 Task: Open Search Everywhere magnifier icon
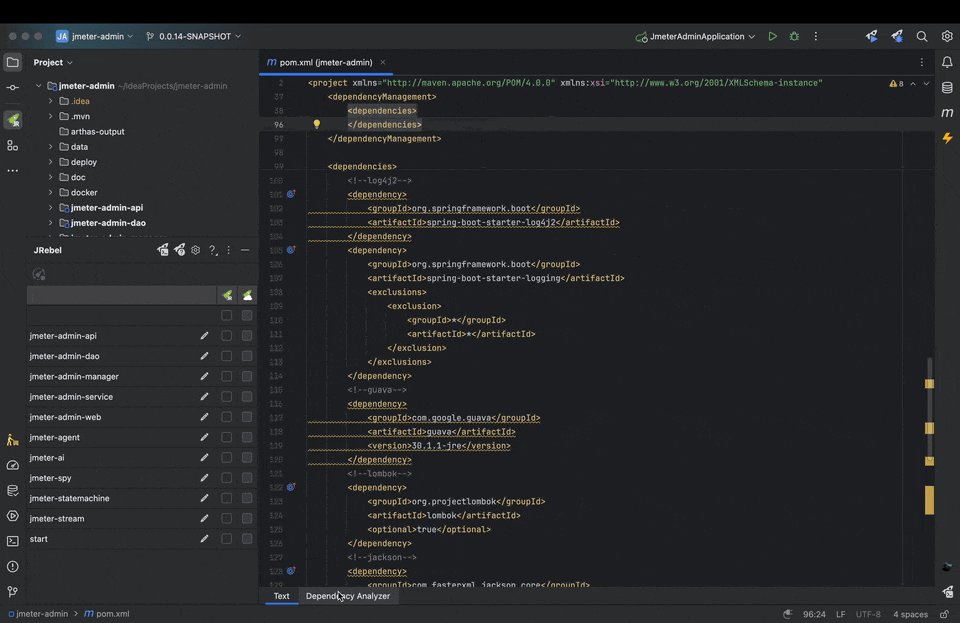(921, 37)
